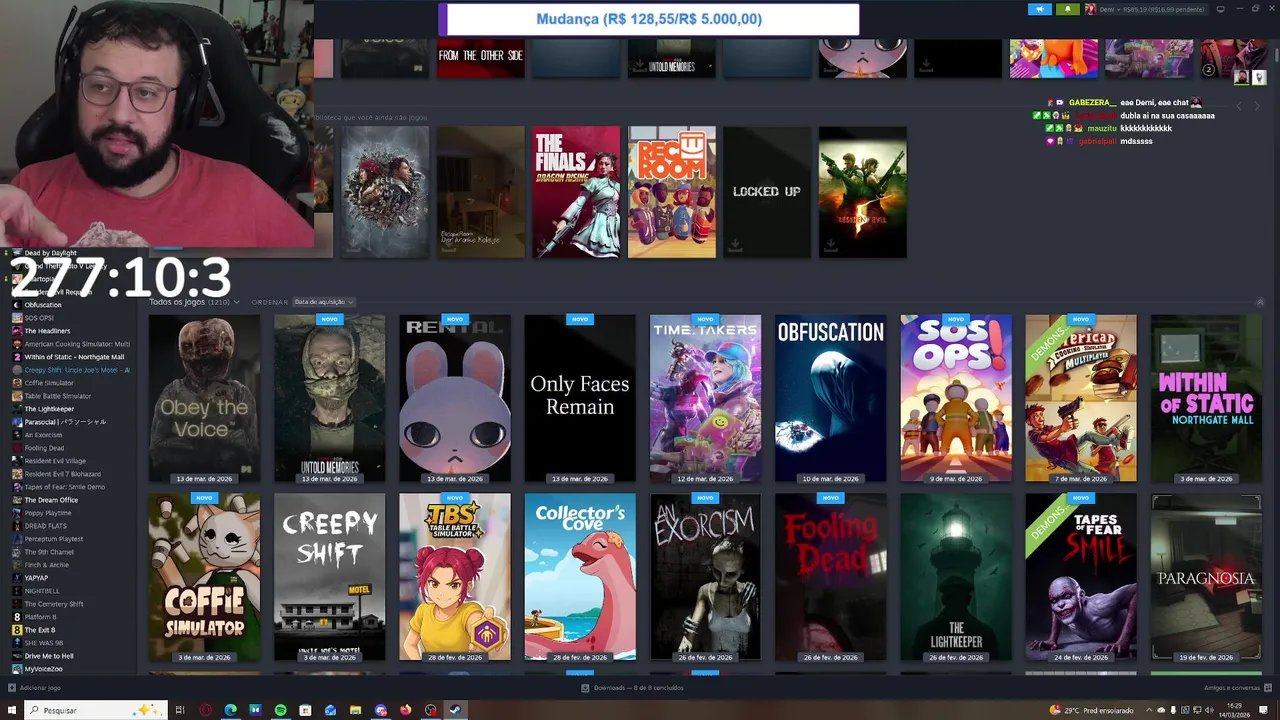Select Table Battle Simulator in the sidebar
This screenshot has height=720, width=1280.
coord(57,396)
